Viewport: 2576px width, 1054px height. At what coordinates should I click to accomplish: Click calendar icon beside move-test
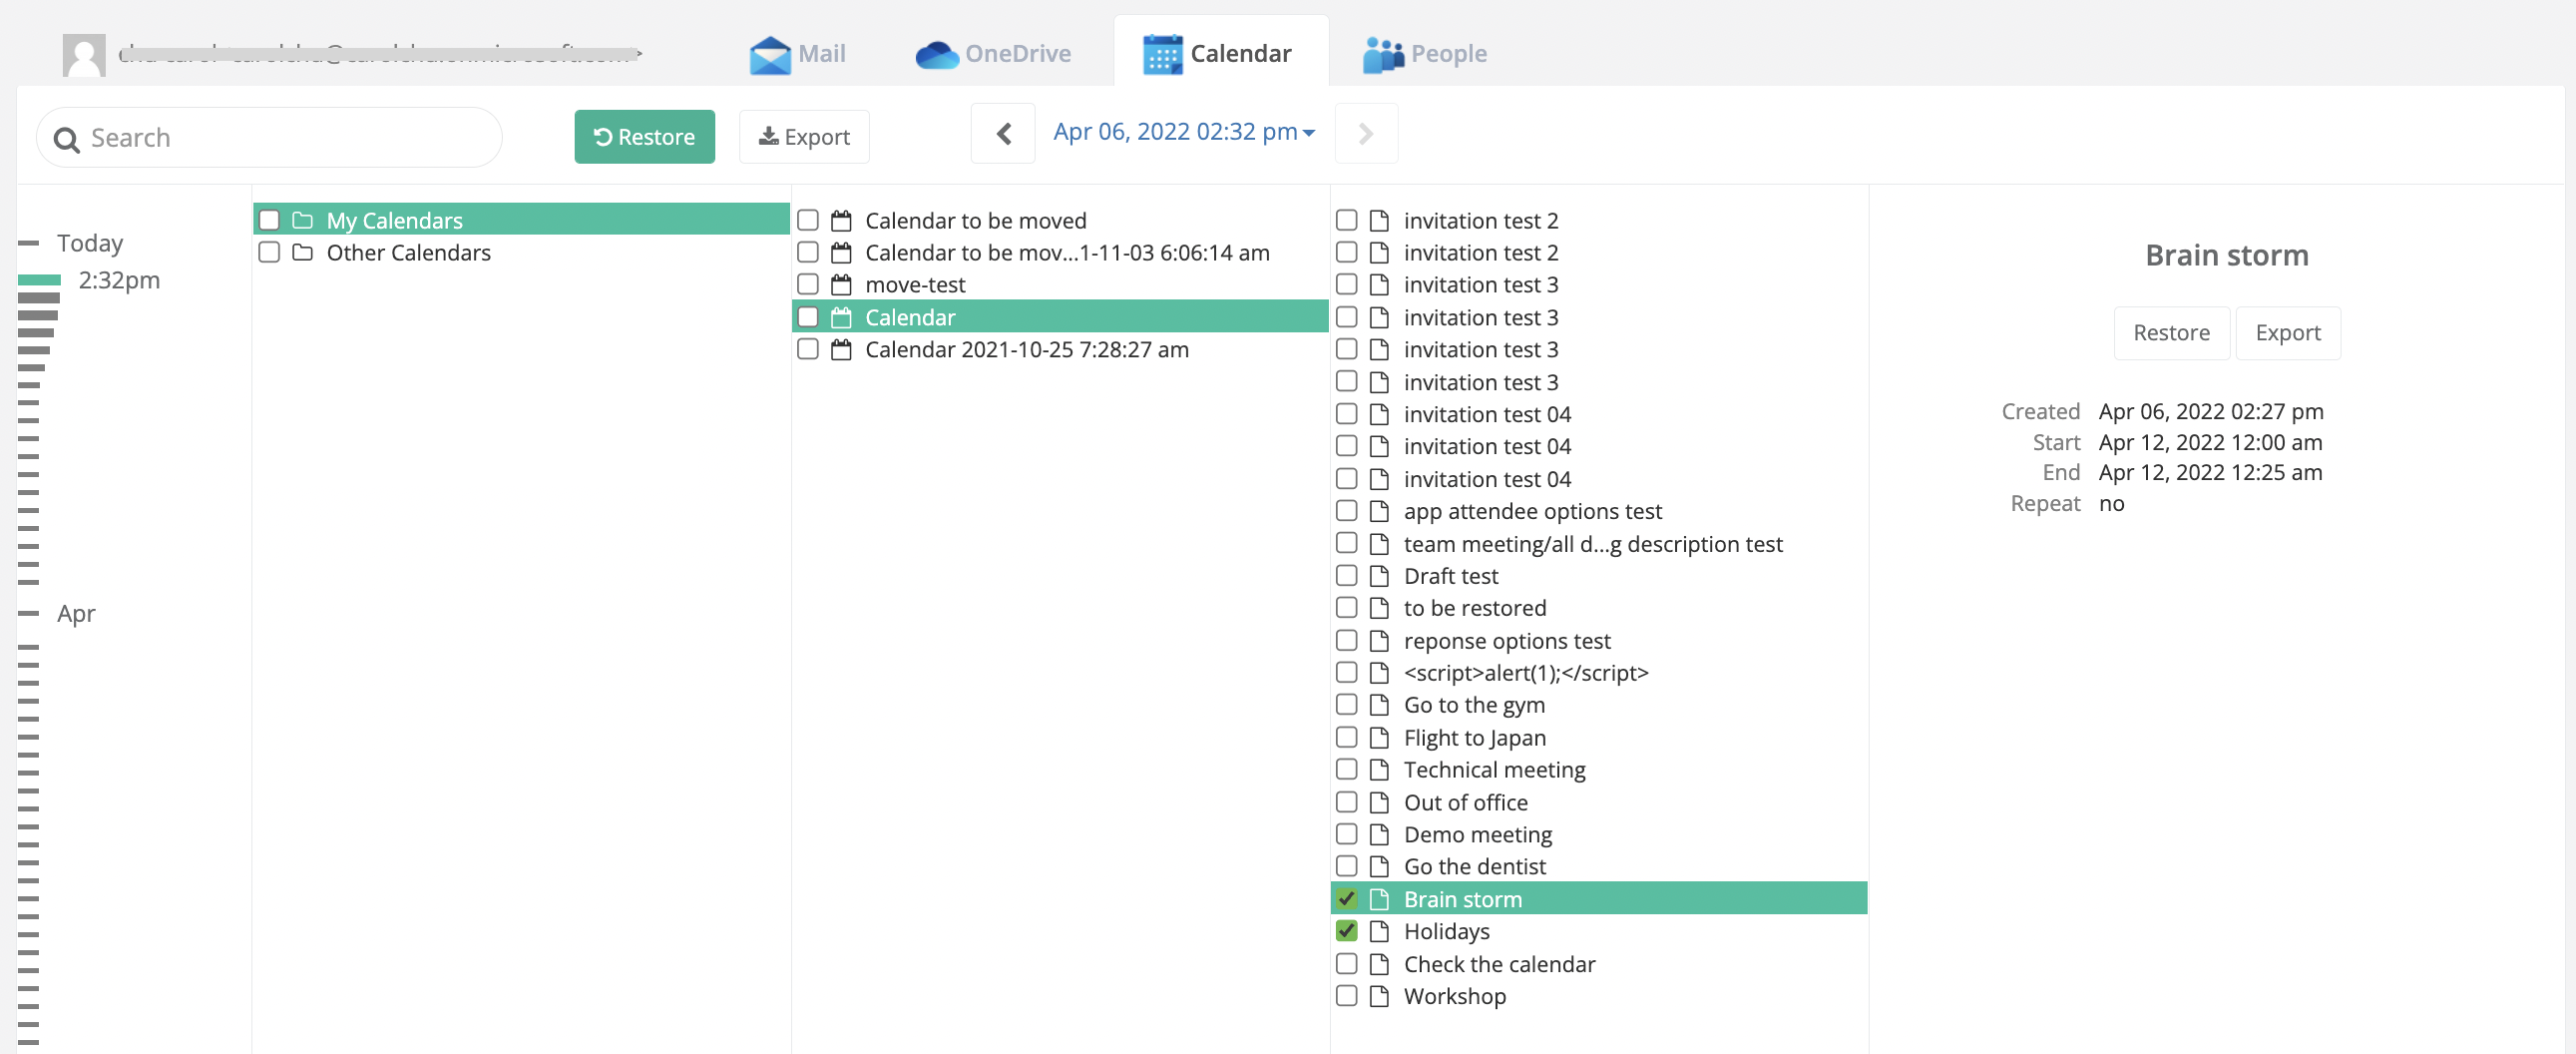point(841,284)
